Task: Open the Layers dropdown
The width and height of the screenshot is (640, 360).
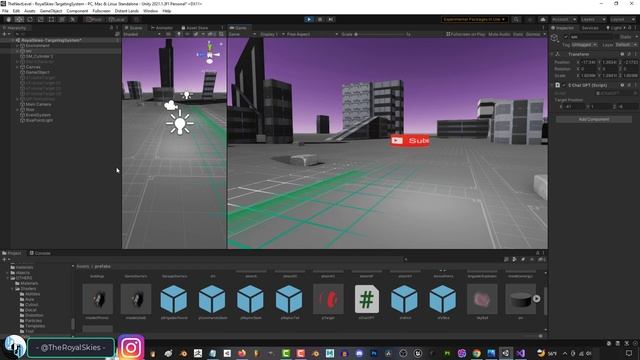Action: (x=593, y=19)
